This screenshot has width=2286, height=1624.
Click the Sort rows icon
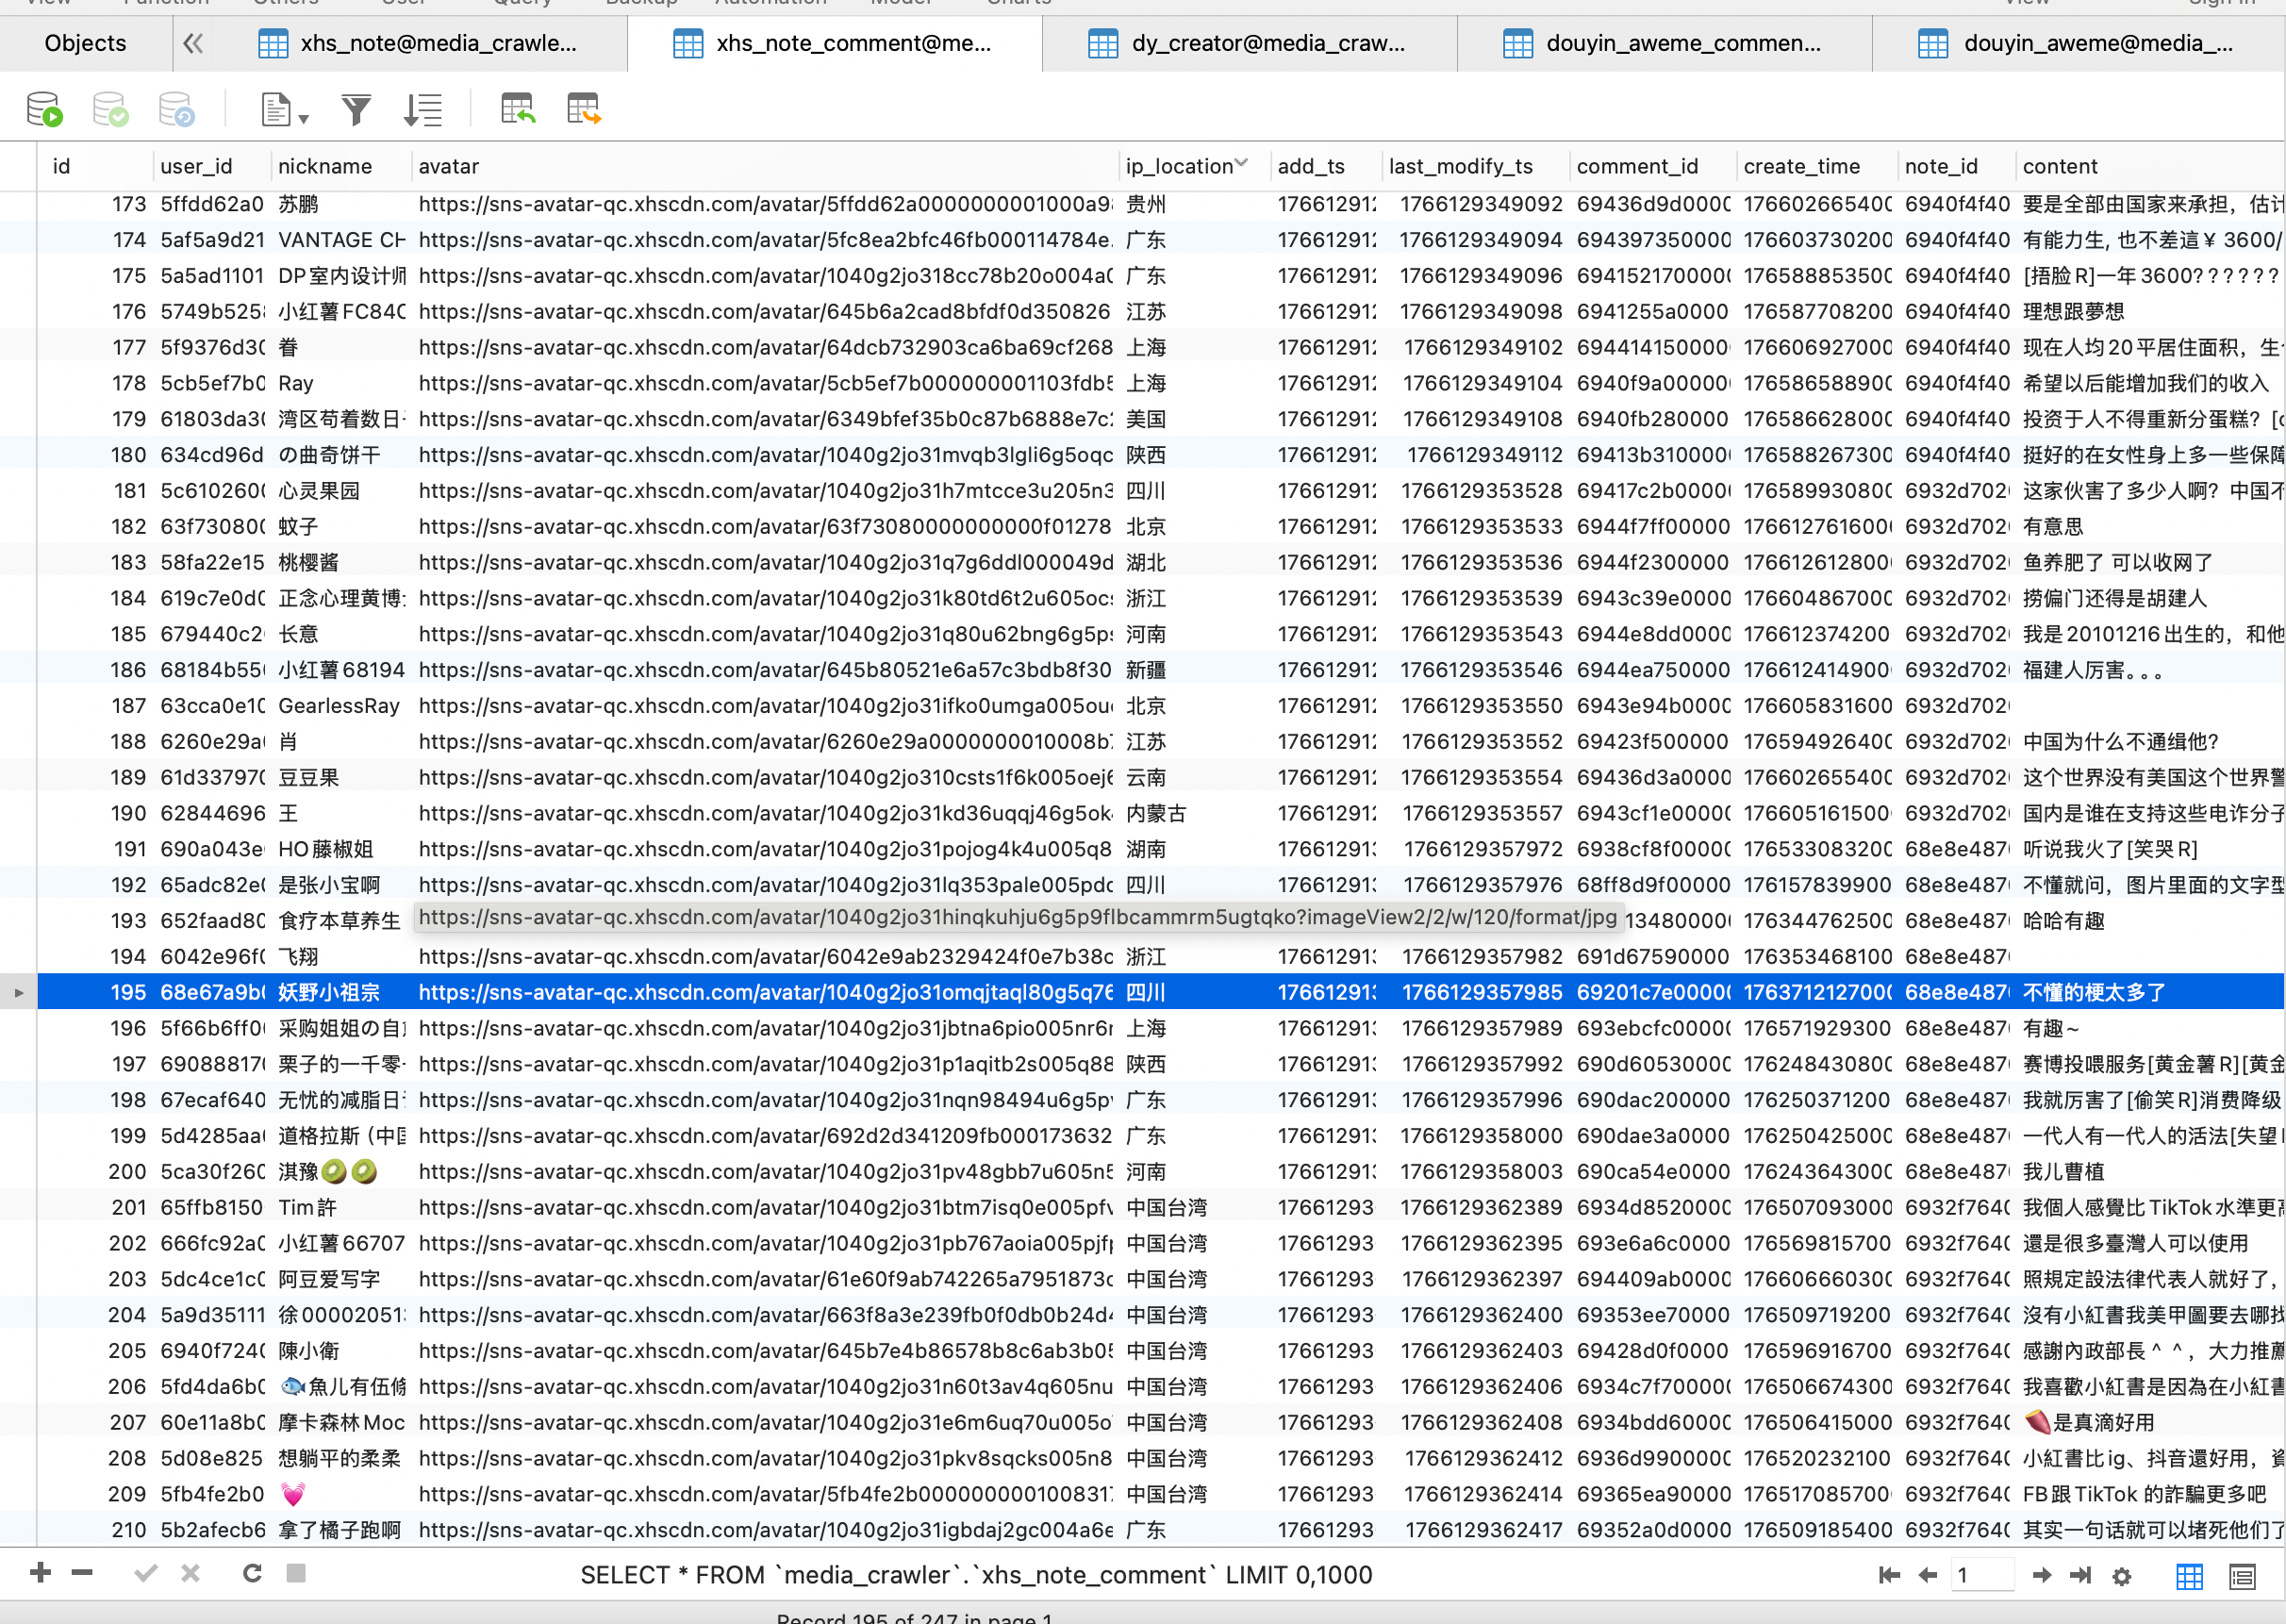tap(422, 109)
